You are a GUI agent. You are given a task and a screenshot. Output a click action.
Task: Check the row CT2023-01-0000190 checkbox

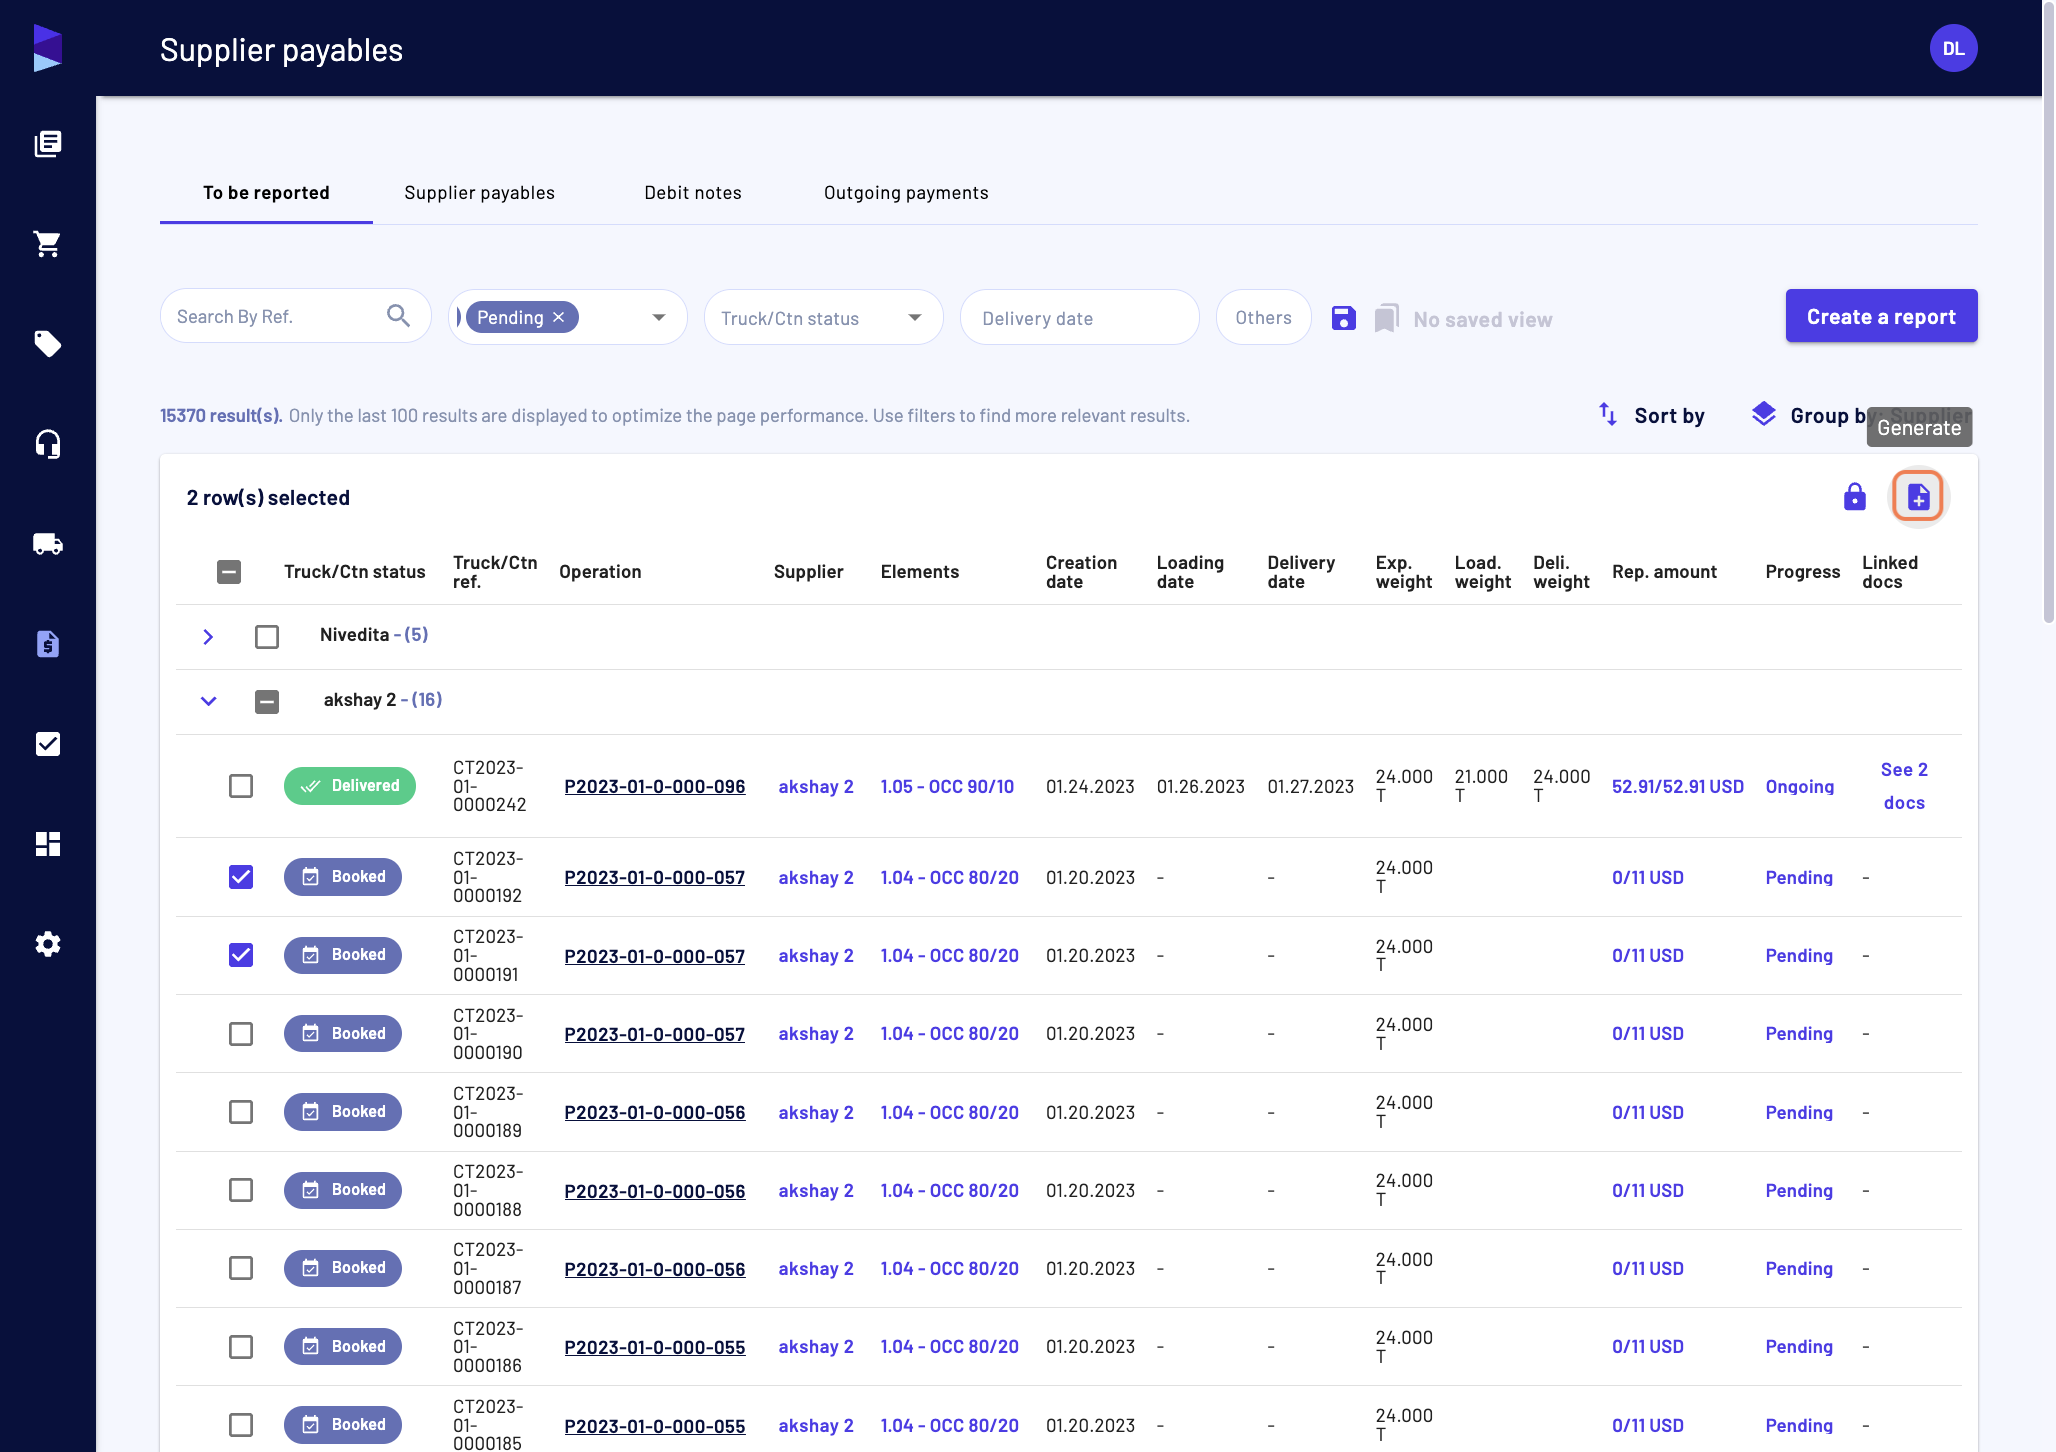(x=241, y=1034)
